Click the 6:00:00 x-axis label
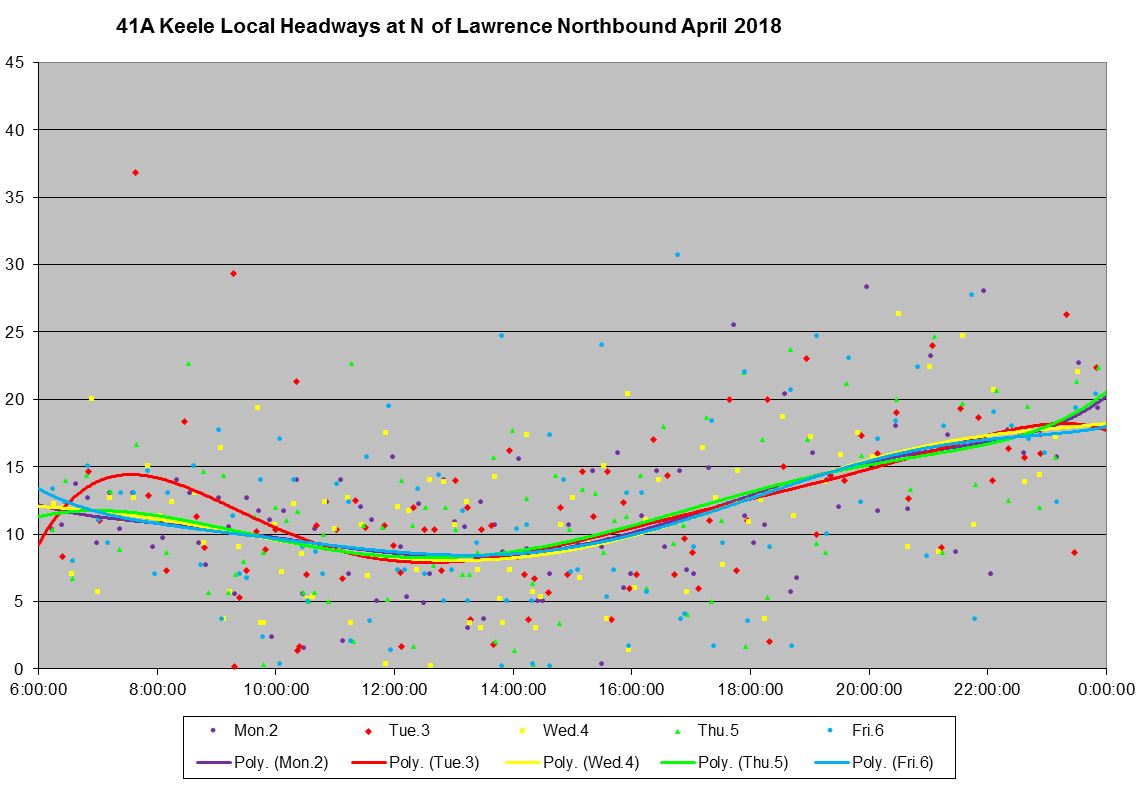The image size is (1148, 788). (x=38, y=689)
